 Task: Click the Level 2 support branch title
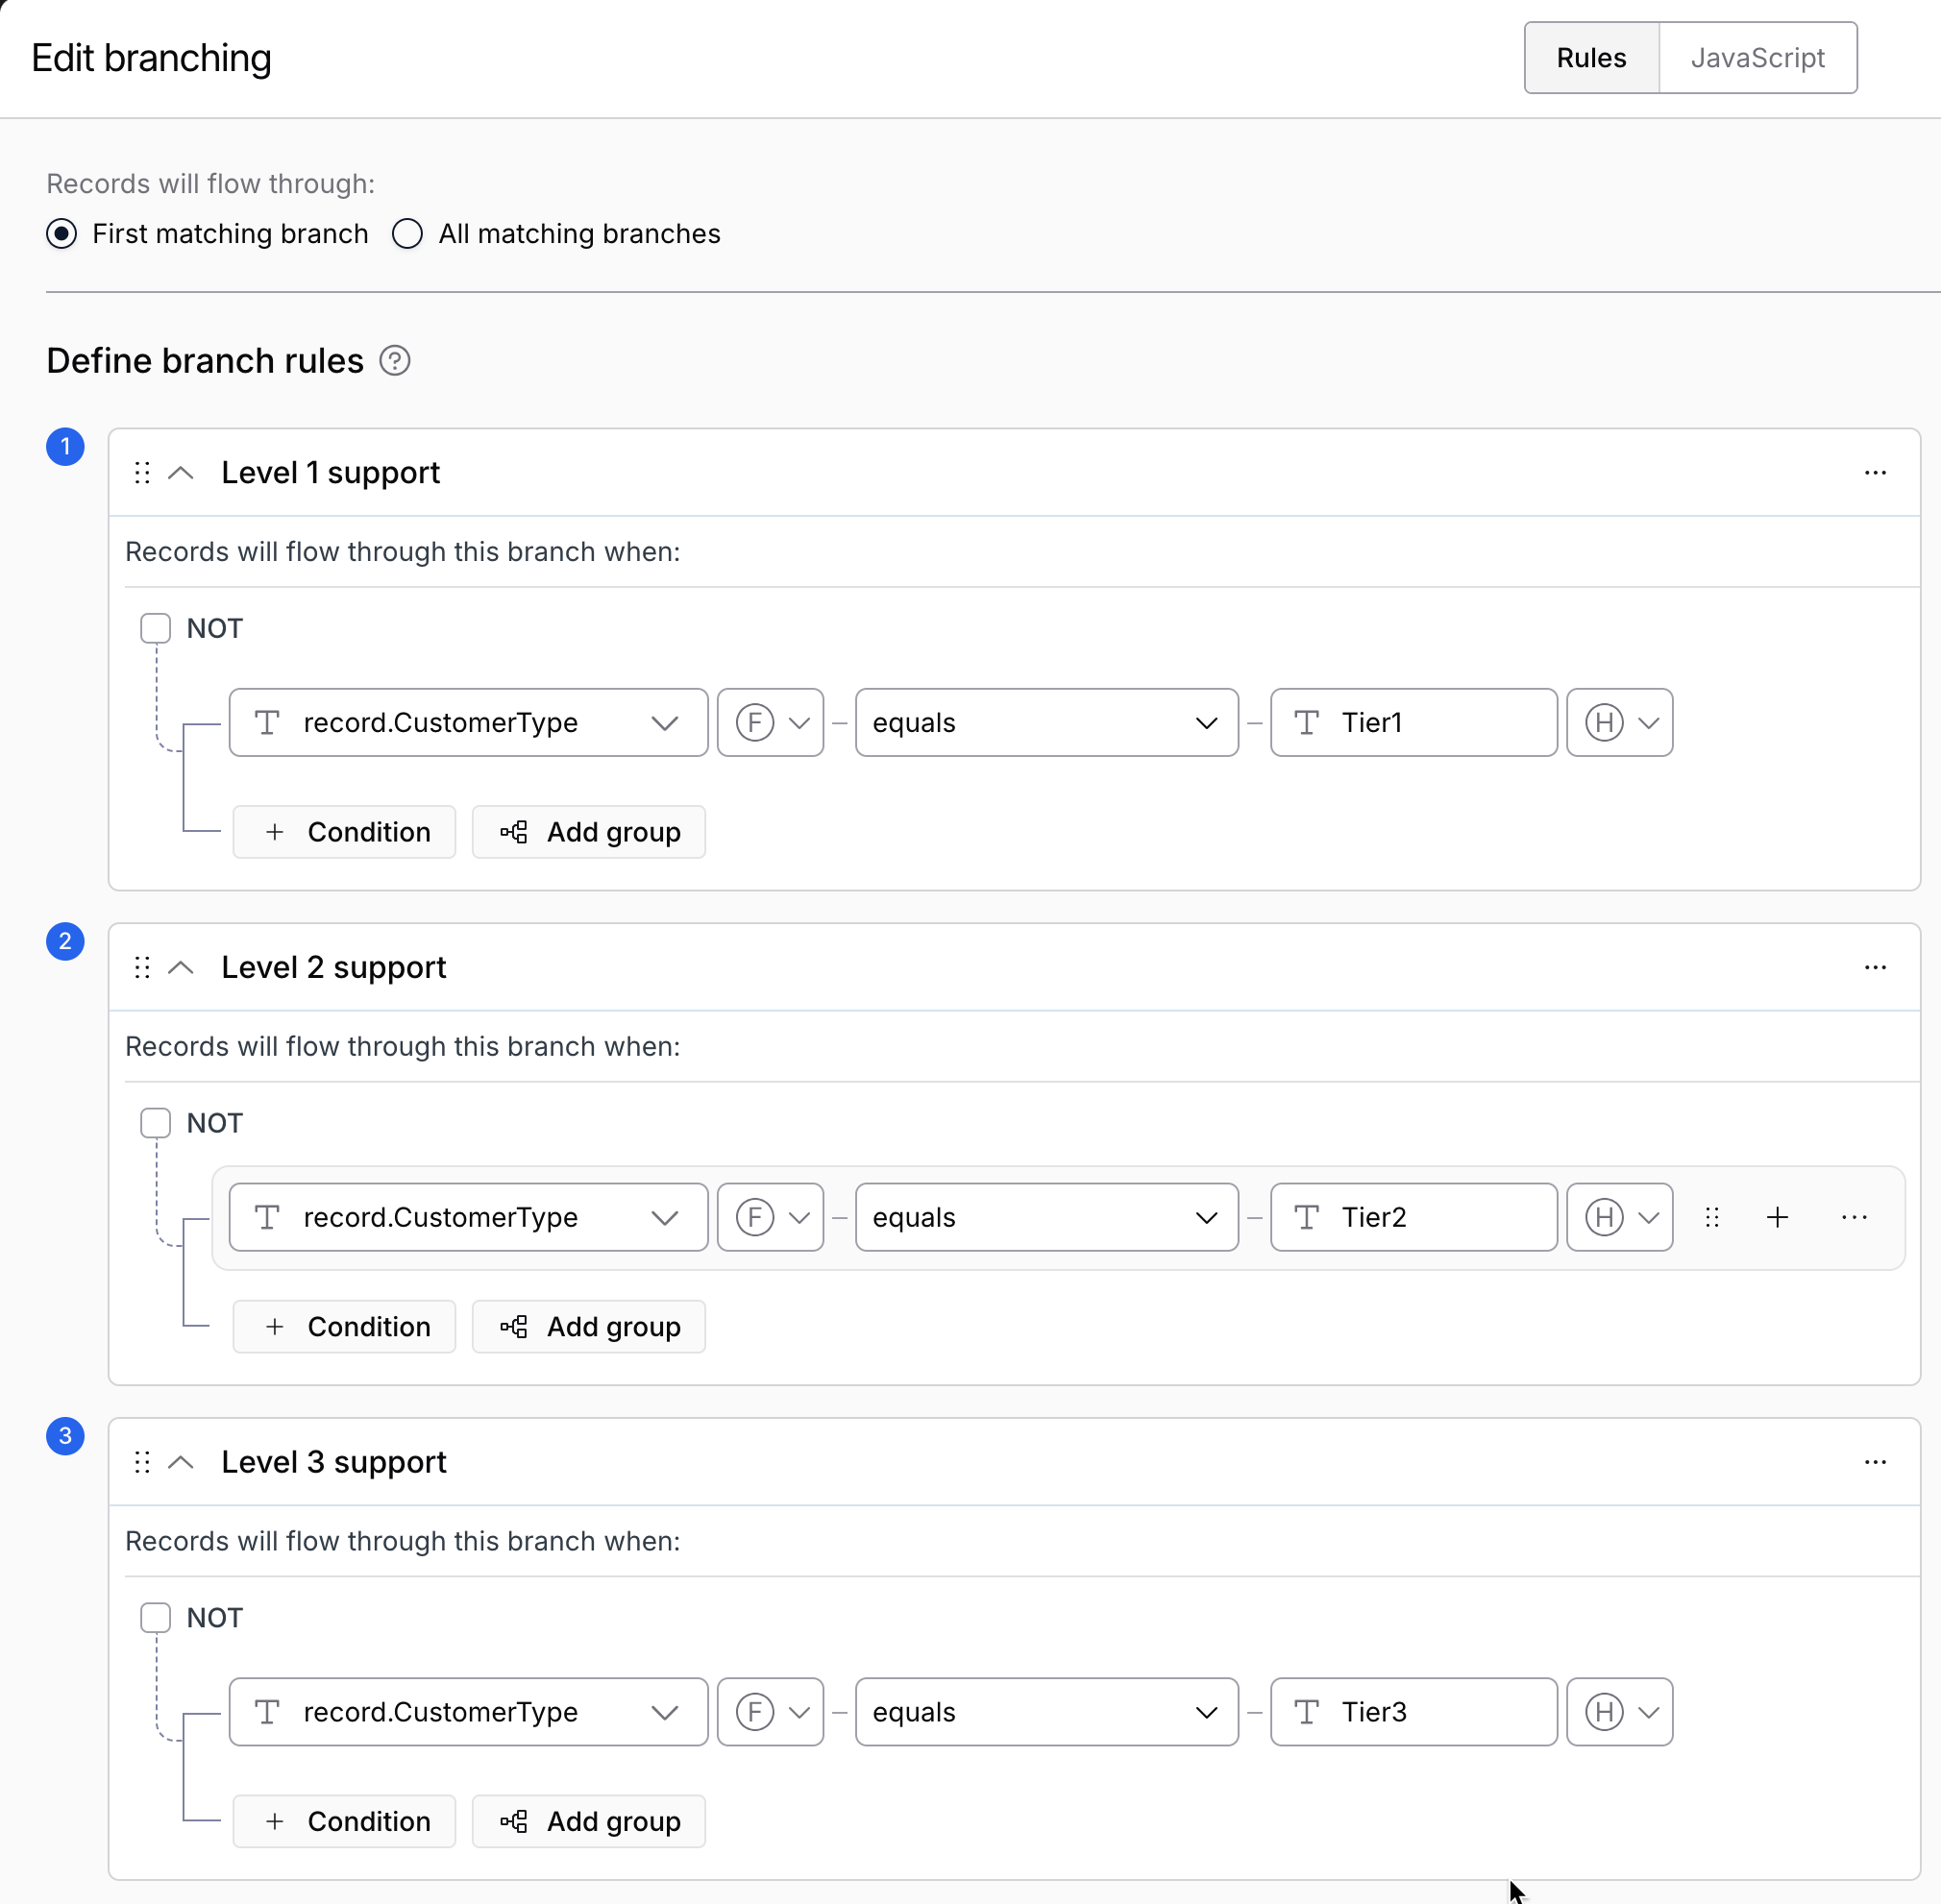click(x=333, y=968)
